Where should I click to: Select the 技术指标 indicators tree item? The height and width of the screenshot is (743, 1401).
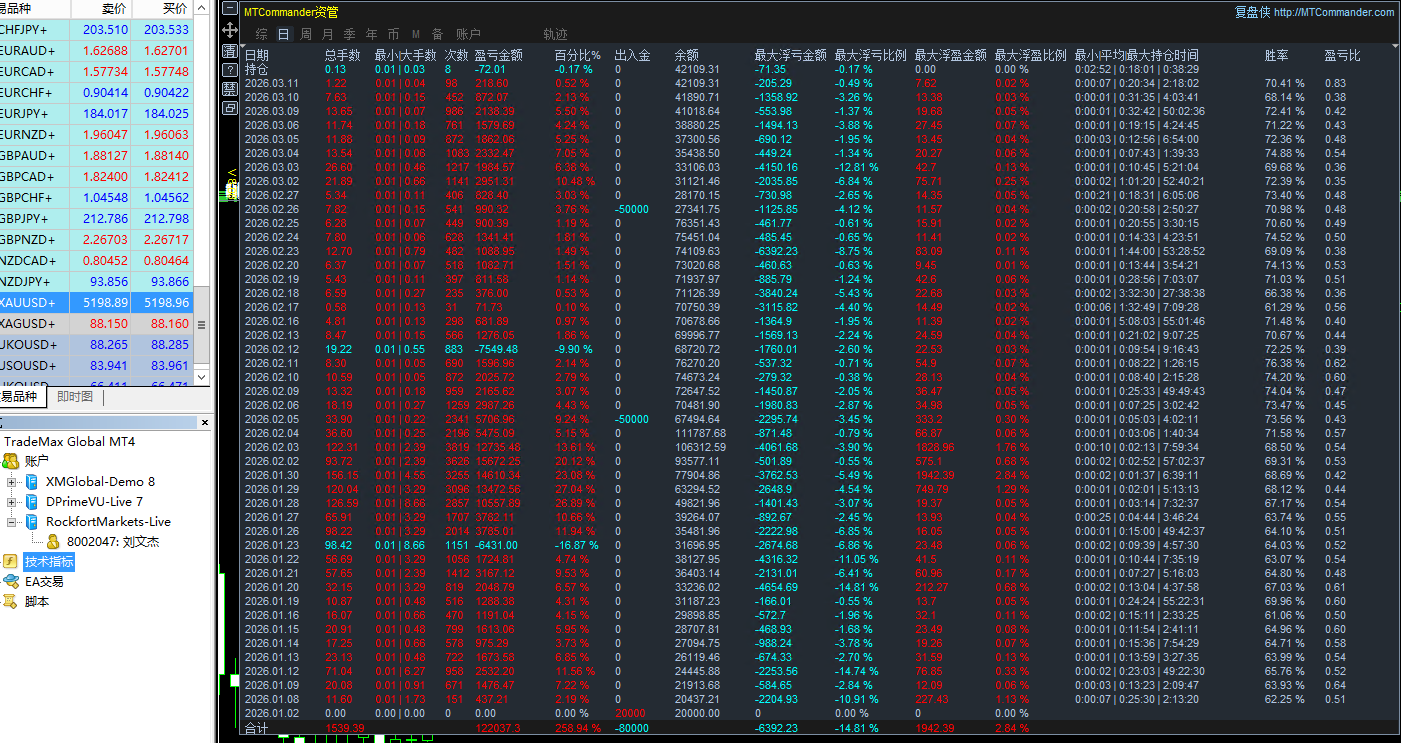click(49, 562)
